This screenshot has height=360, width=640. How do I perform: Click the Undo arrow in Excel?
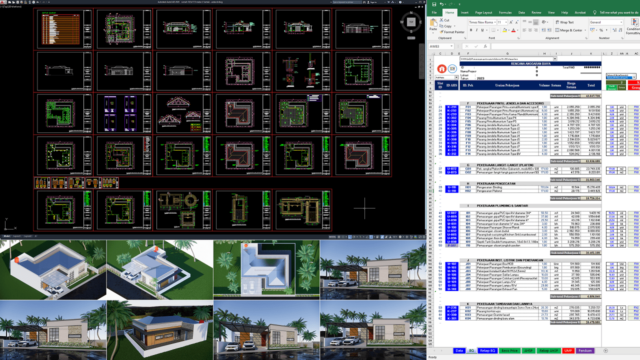(441, 4)
